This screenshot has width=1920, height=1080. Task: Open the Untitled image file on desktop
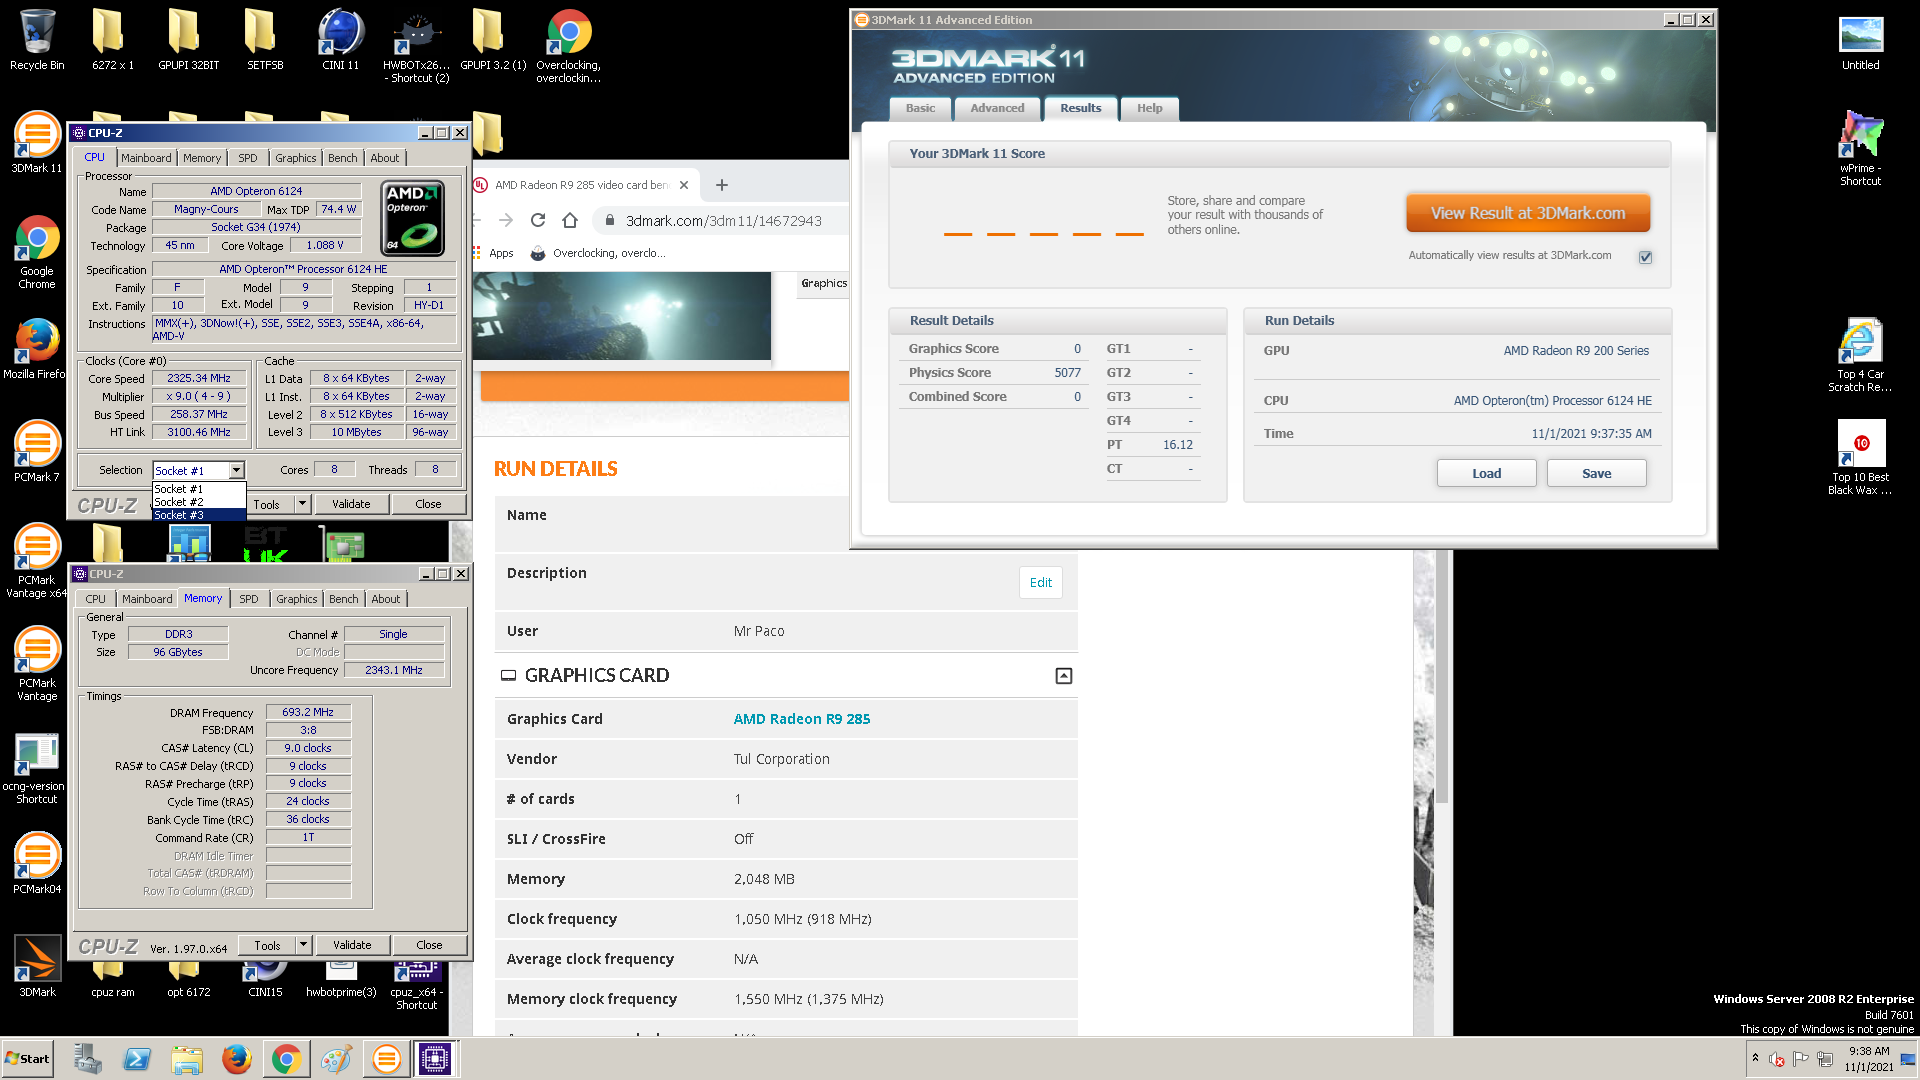coord(1860,42)
